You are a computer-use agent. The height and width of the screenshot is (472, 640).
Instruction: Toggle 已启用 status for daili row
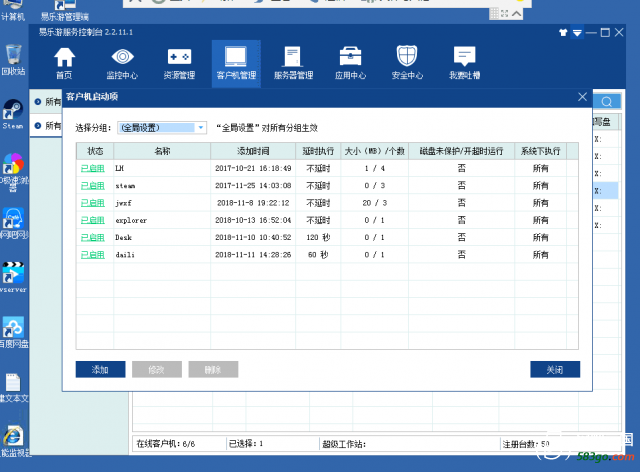pos(93,255)
